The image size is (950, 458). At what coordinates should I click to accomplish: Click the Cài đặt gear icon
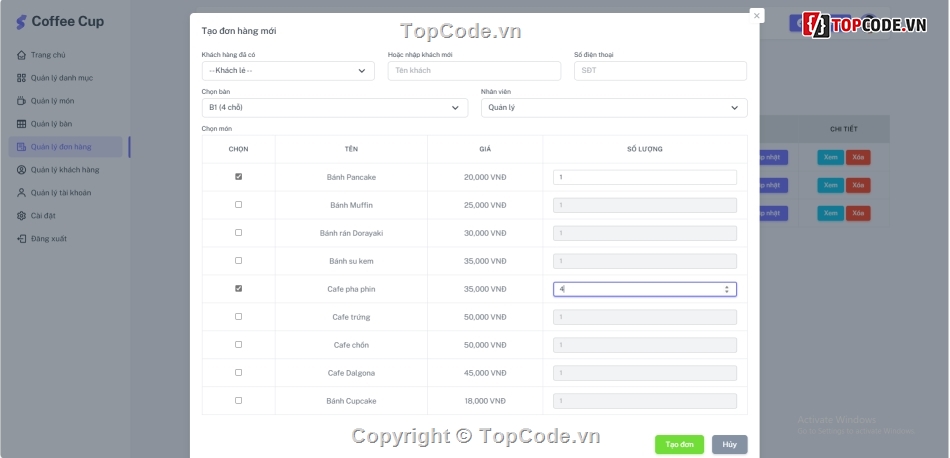point(21,216)
